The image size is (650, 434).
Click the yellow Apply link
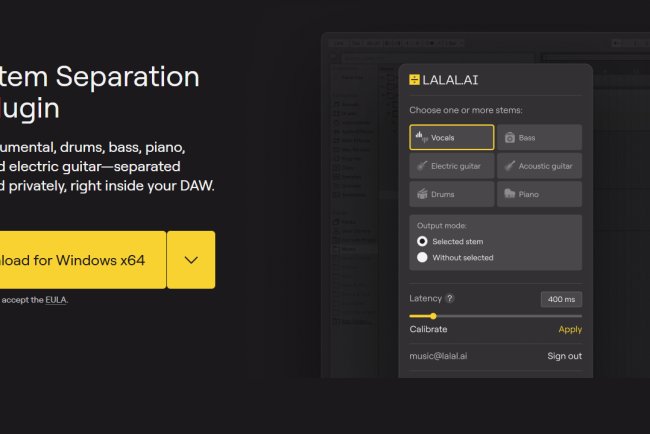(570, 330)
